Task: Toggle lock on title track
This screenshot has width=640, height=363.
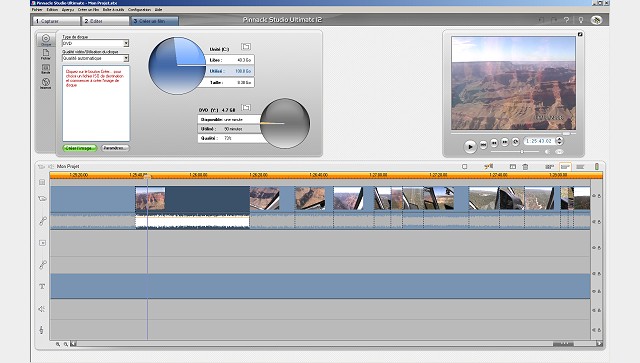Action: (599, 291)
